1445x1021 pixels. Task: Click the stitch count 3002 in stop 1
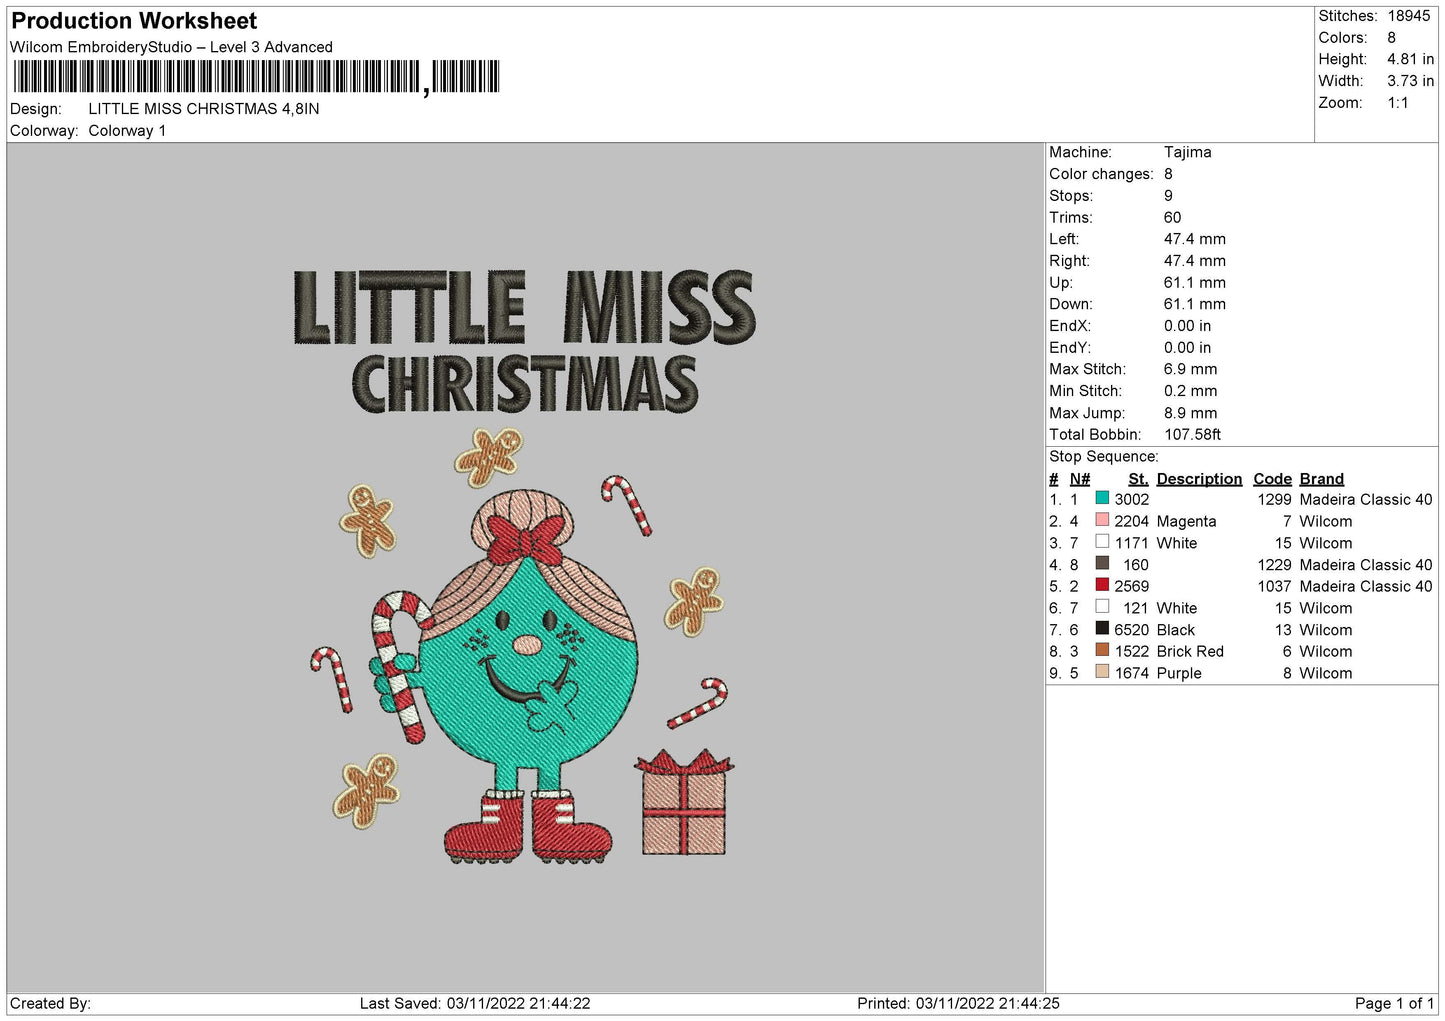point(1131,499)
